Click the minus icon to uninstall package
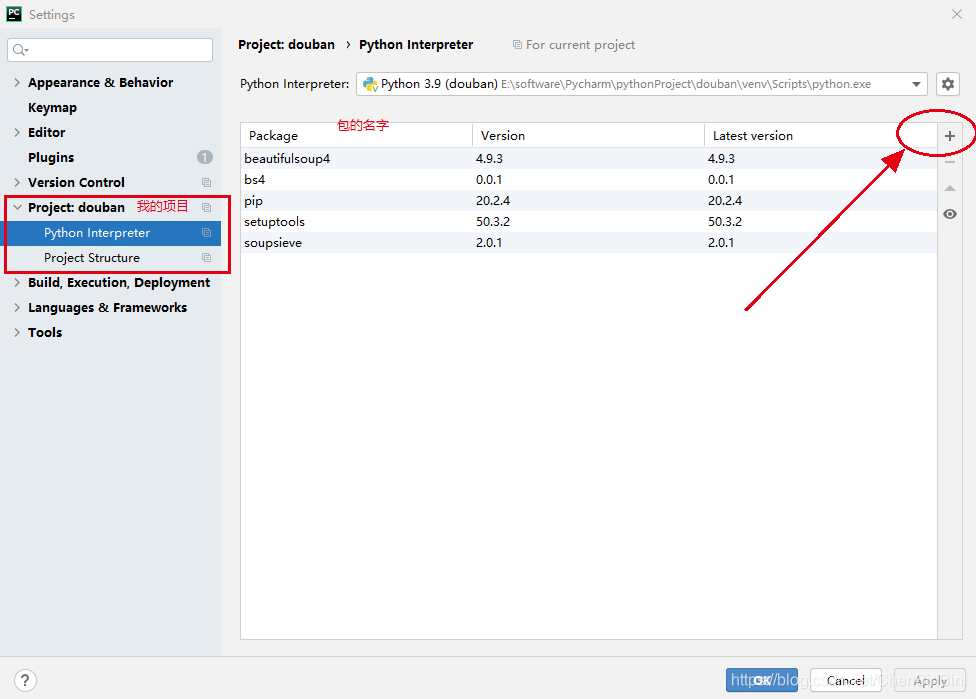 coord(949,162)
